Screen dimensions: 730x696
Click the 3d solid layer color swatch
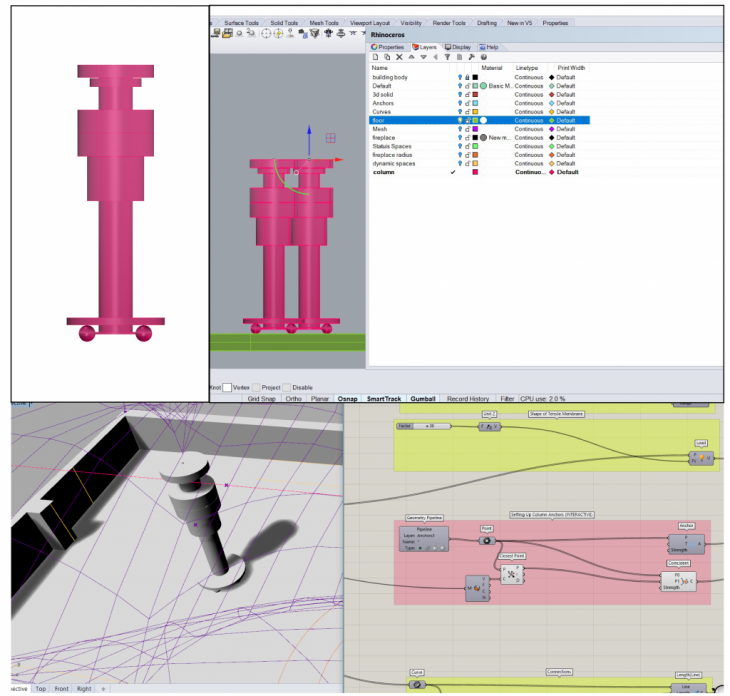476,94
